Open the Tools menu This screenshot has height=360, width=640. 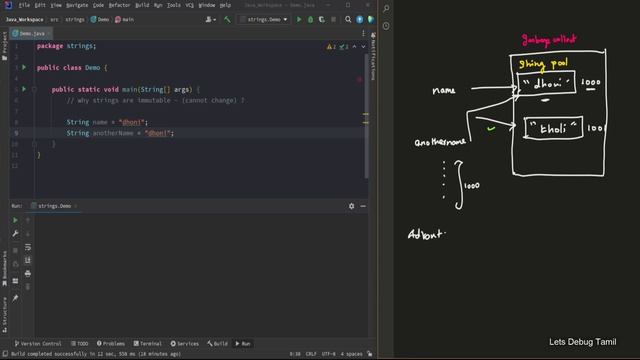(x=173, y=5)
